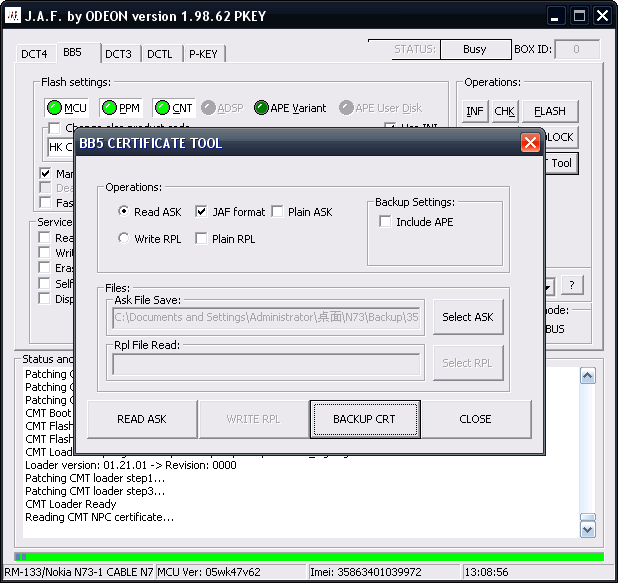The image size is (618, 583).
Task: Click the disabled WRITE RPL button
Action: pos(253,419)
